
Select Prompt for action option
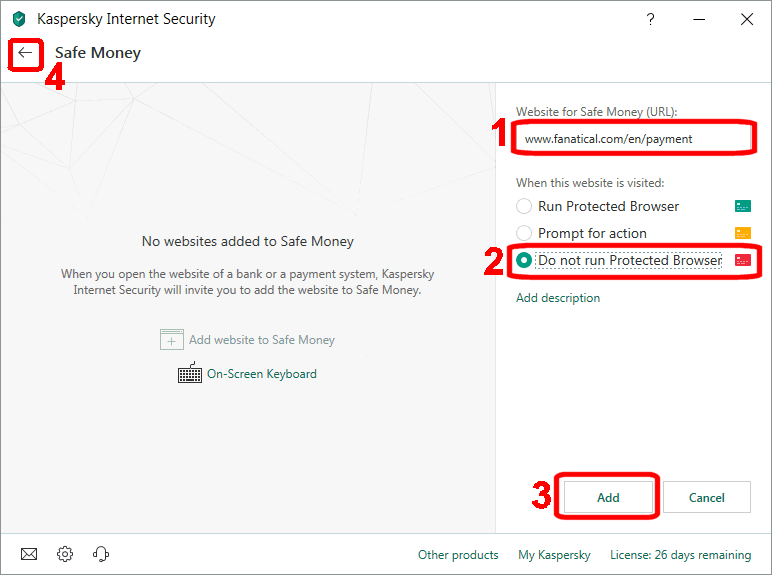click(581, 233)
